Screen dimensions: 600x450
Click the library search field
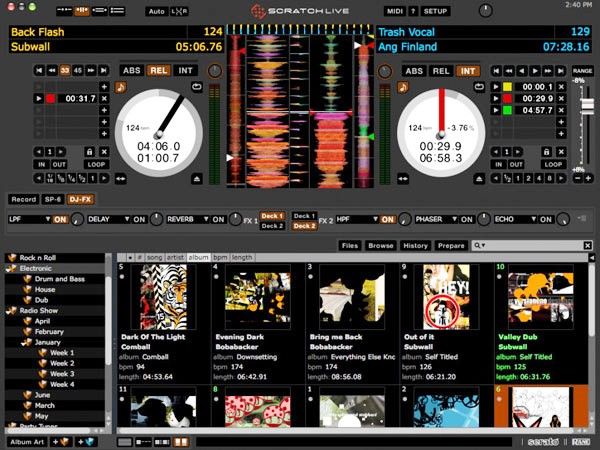tap(532, 245)
